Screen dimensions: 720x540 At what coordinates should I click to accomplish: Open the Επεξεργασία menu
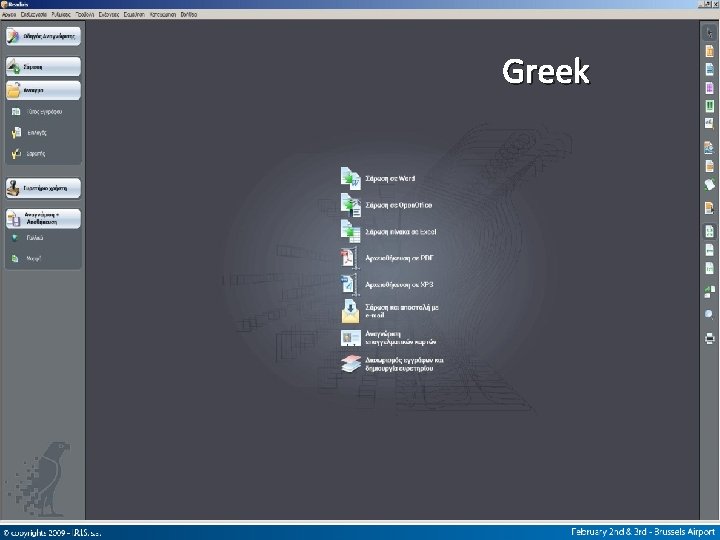coord(34,14)
